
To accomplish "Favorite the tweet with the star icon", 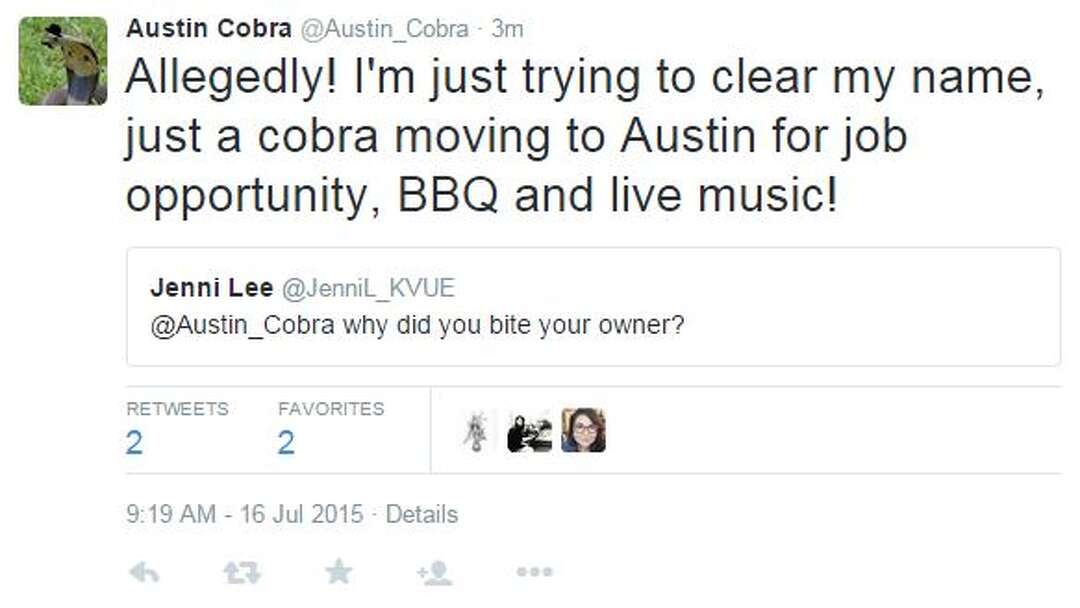I will pos(339,571).
